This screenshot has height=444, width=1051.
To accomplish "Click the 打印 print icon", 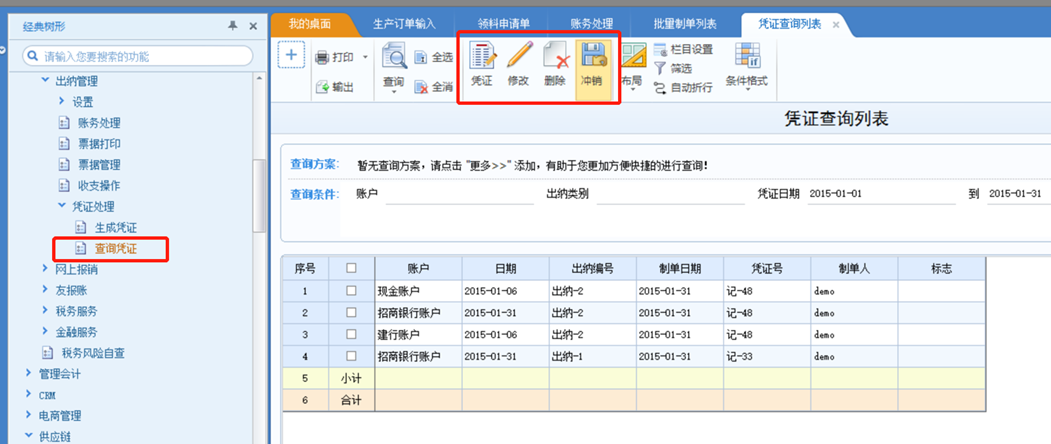I will click(x=322, y=58).
